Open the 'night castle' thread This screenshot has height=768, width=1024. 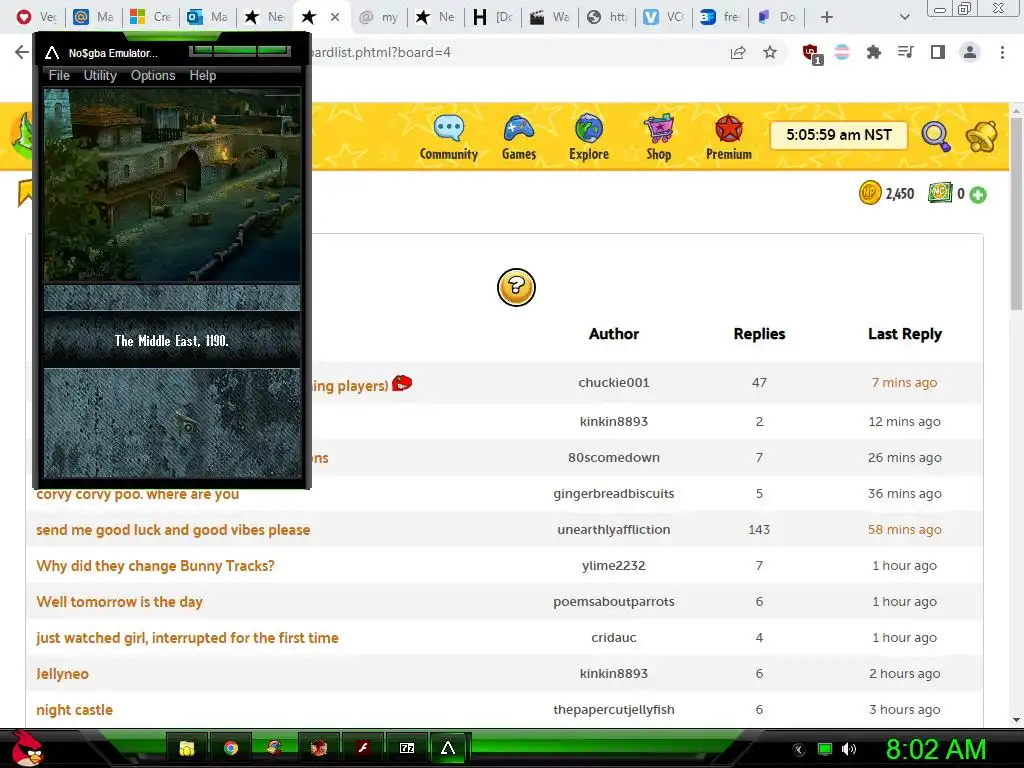74,709
